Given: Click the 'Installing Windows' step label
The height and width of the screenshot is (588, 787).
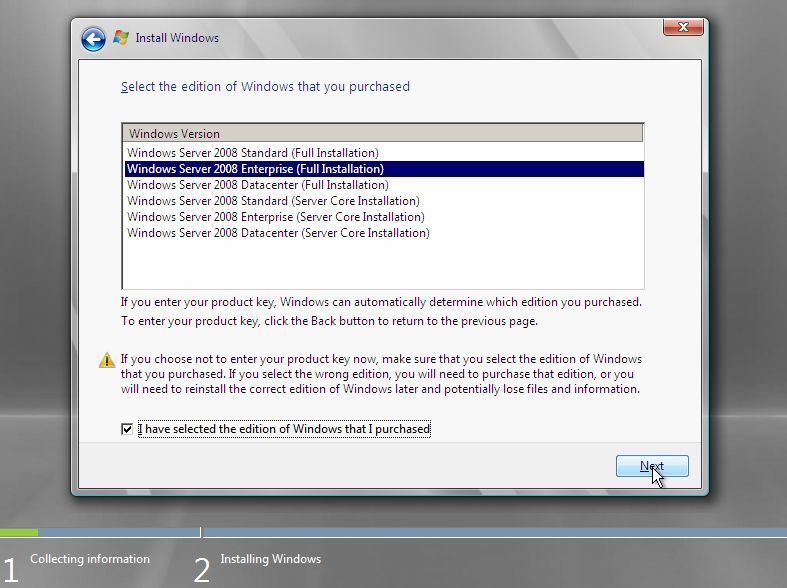Looking at the screenshot, I should point(271,559).
